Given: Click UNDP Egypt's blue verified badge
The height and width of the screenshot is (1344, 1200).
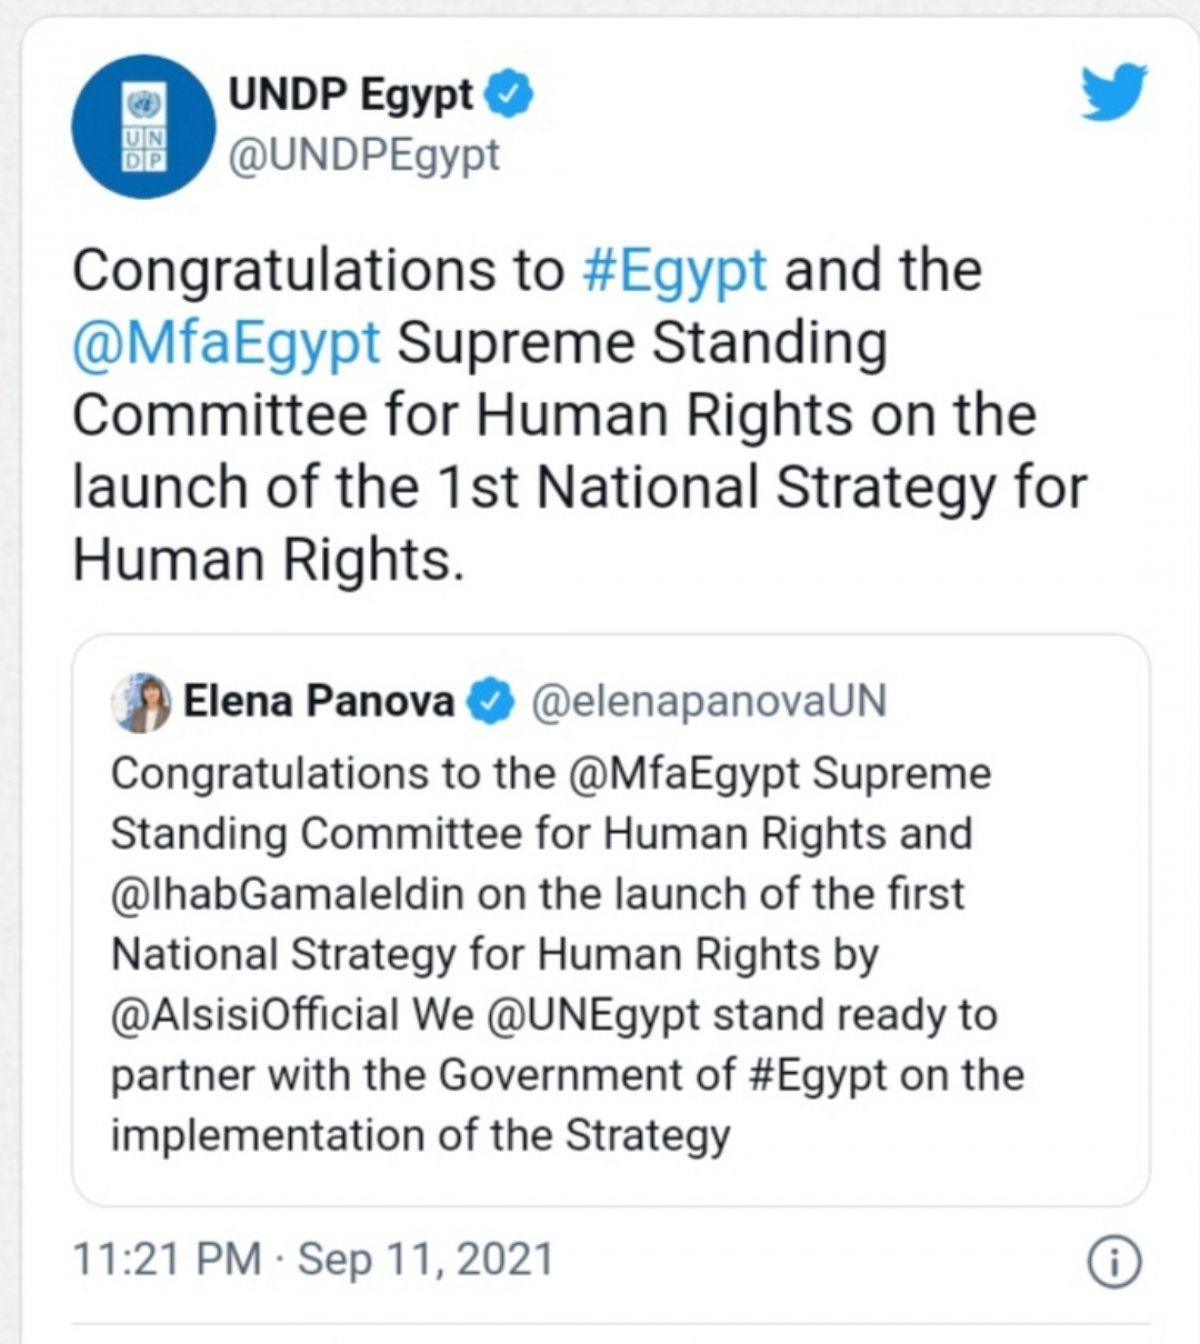Looking at the screenshot, I should (508, 93).
